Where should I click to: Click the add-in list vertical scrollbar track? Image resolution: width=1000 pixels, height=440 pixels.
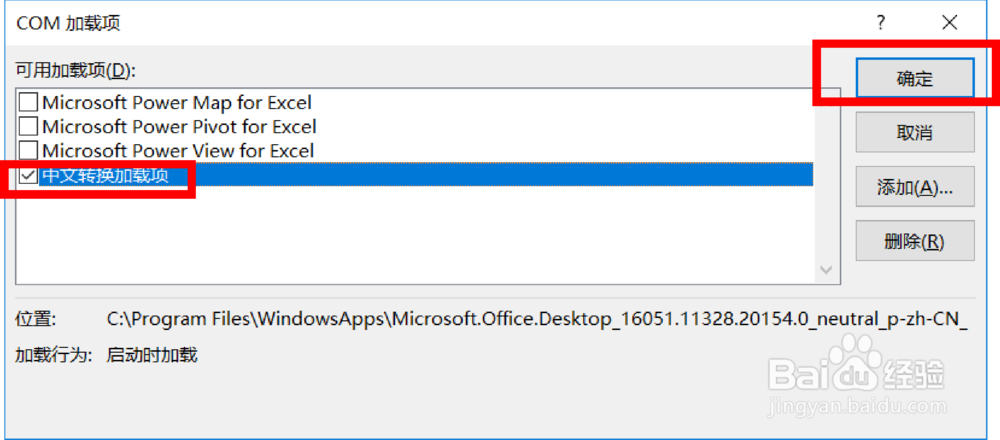click(x=827, y=180)
